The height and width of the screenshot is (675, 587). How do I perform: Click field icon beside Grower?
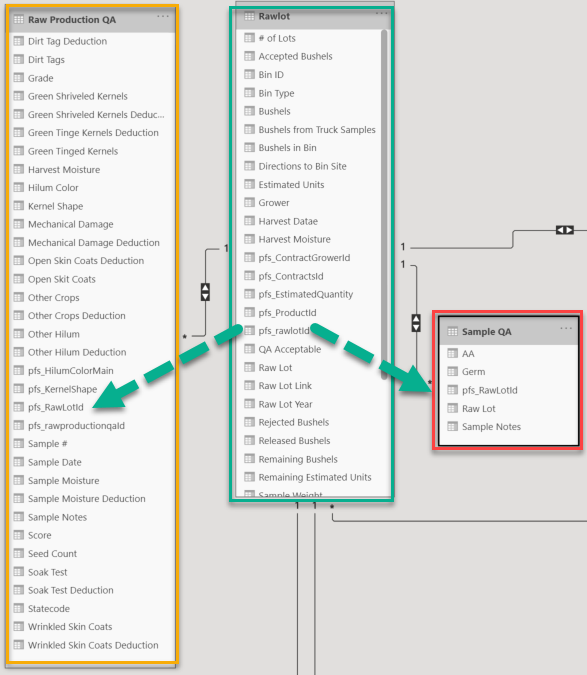coord(249,202)
